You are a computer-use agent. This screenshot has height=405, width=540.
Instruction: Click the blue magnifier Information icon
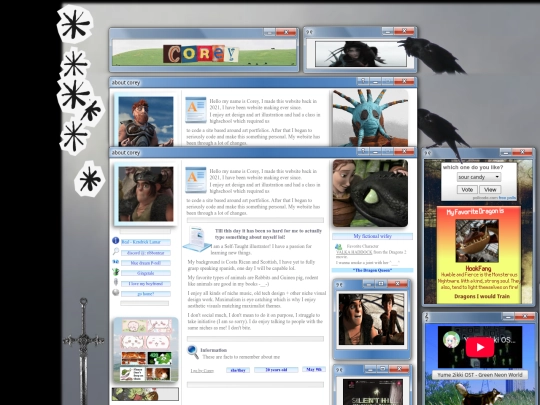(x=193, y=352)
